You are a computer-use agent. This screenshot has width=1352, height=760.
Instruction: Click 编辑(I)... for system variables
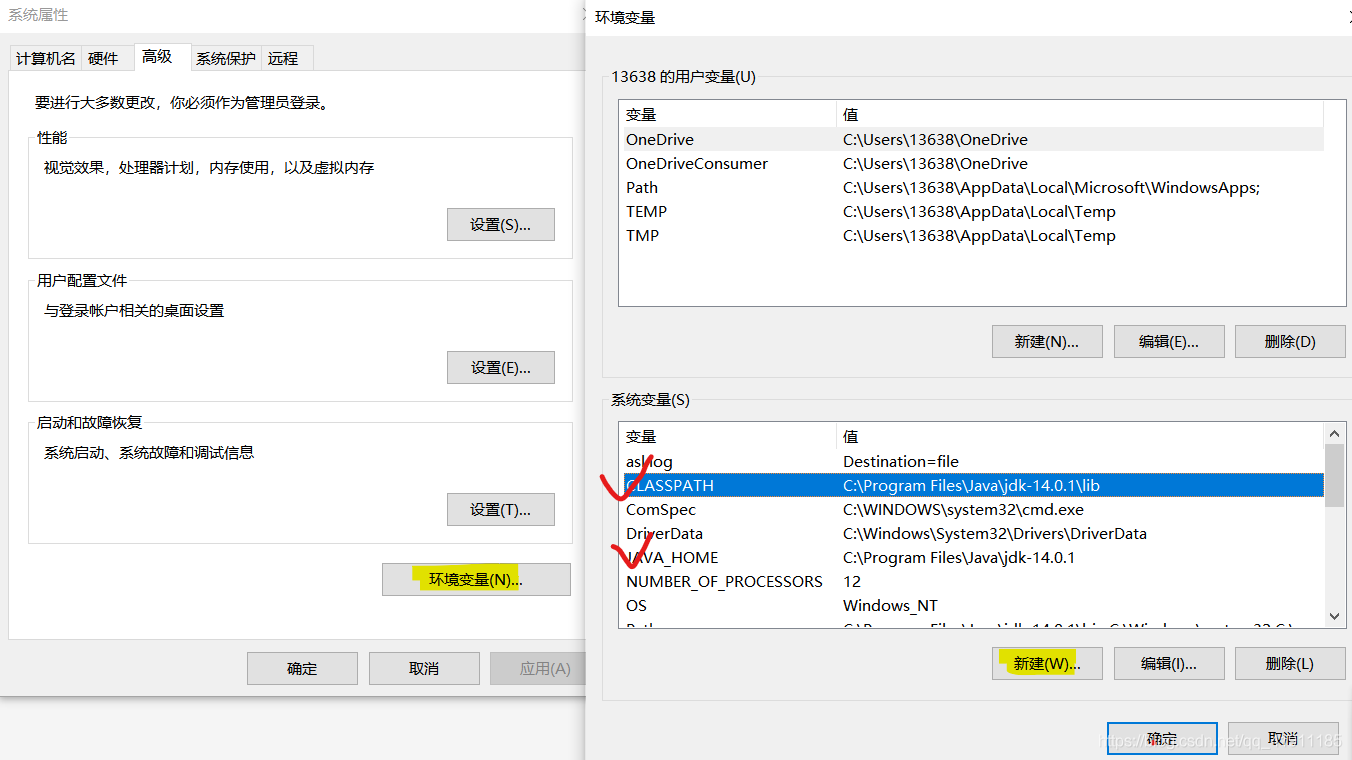(1169, 663)
